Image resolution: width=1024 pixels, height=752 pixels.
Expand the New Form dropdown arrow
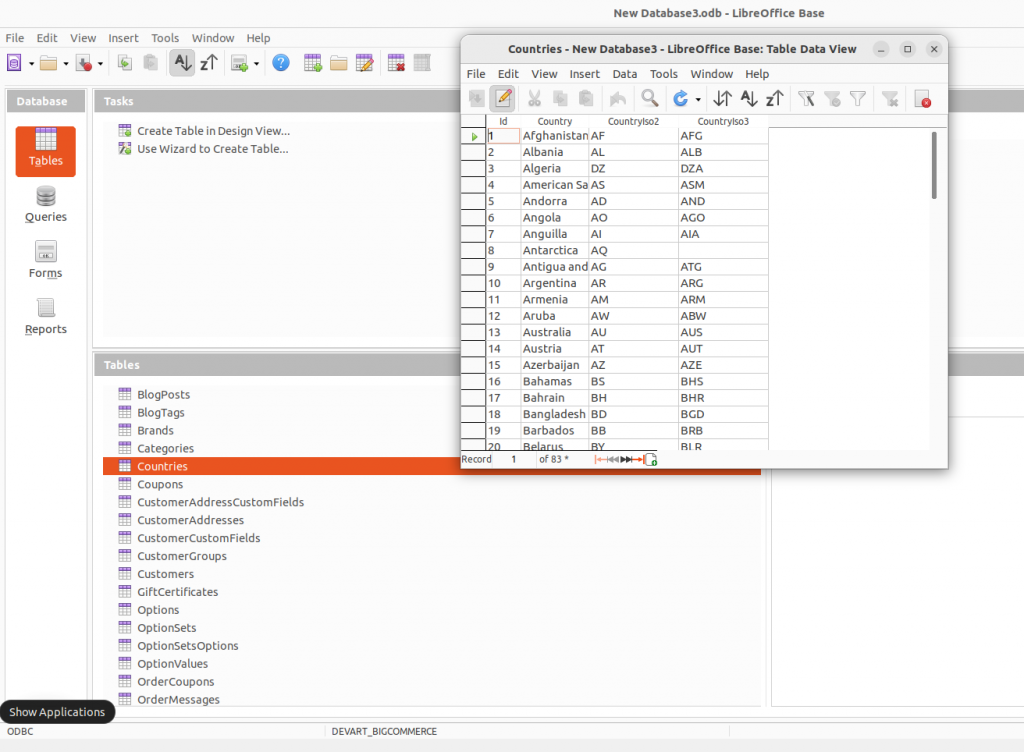(257, 64)
